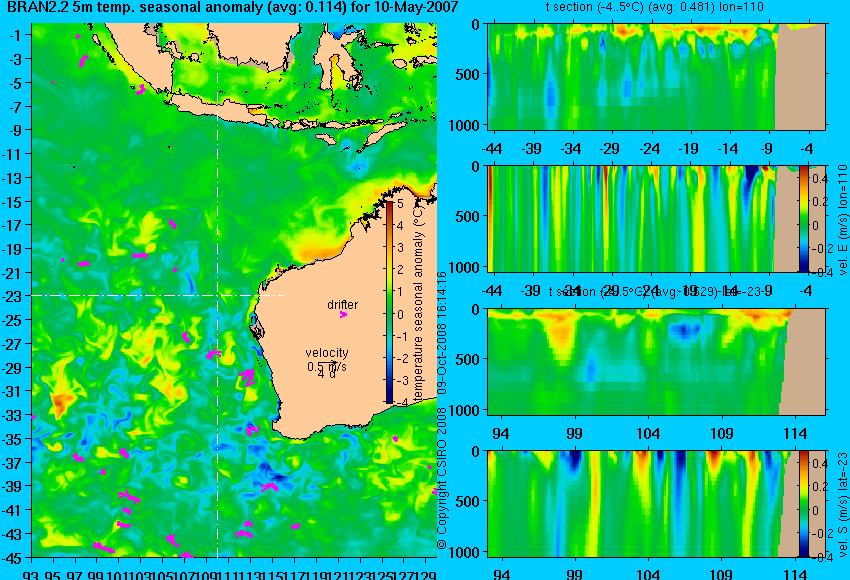Click 500 depth label on vel. S plot

468,501
